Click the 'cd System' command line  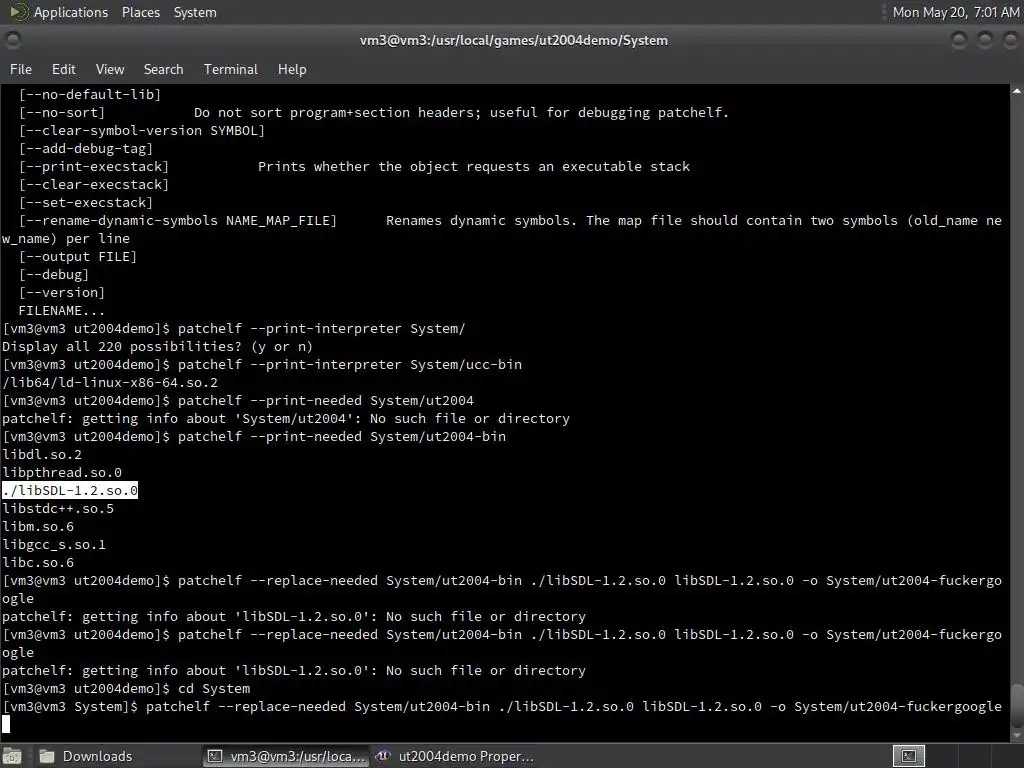coord(127,688)
